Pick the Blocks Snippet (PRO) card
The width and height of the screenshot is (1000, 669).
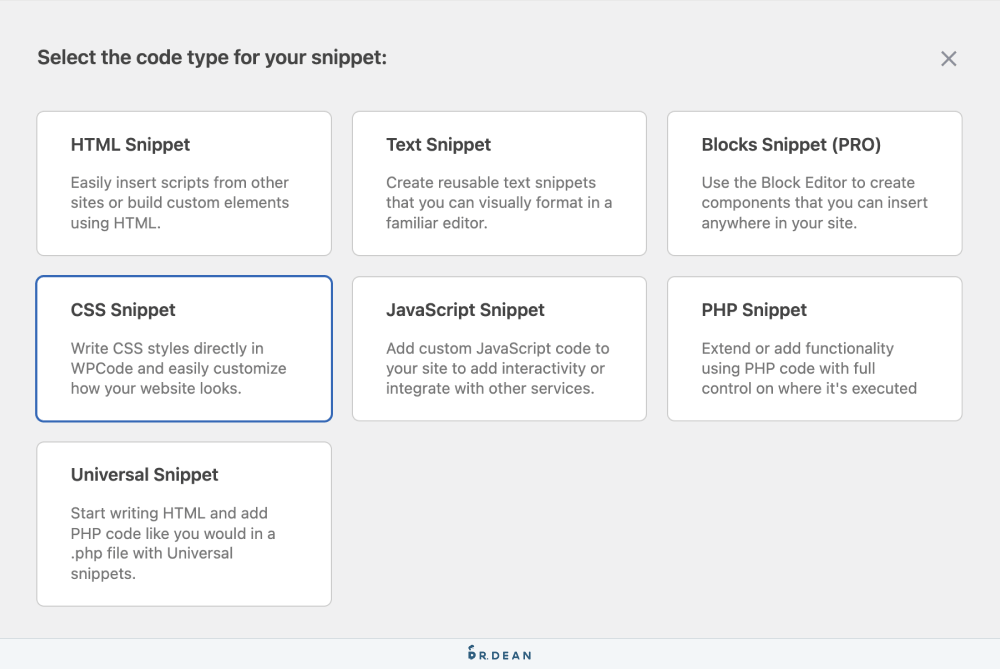pos(814,183)
